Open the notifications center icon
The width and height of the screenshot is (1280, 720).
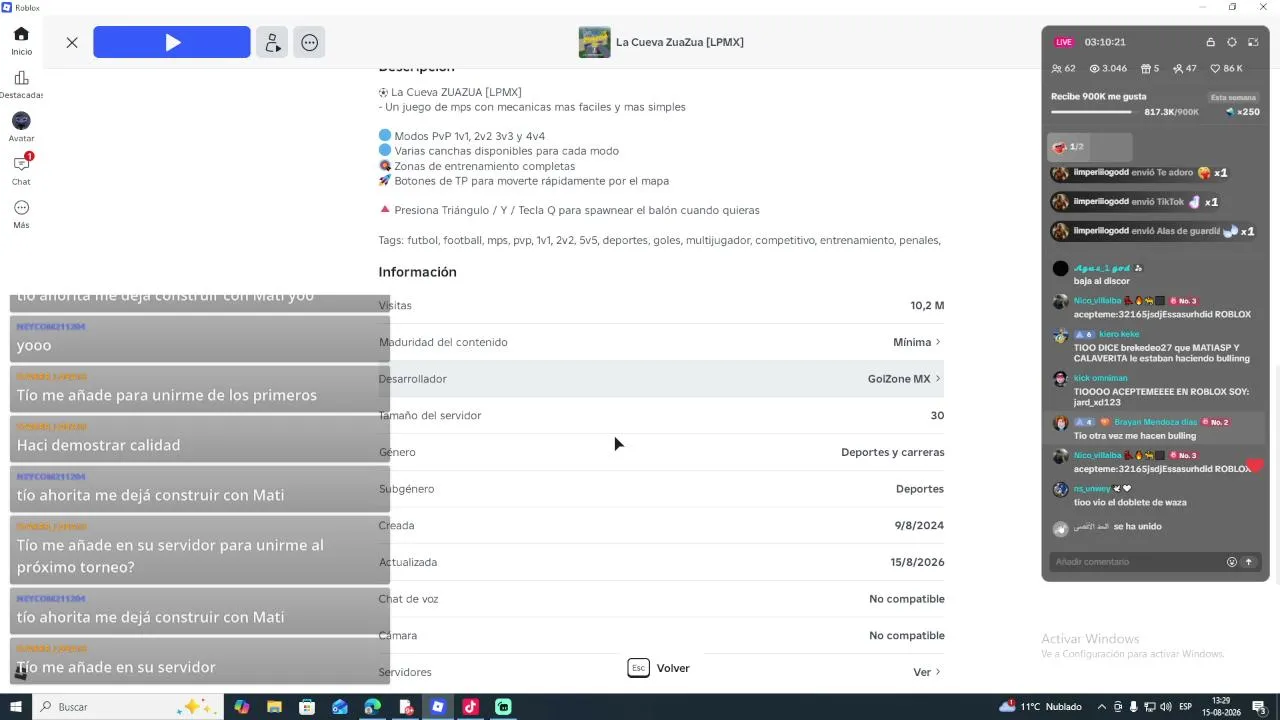(x=1259, y=707)
